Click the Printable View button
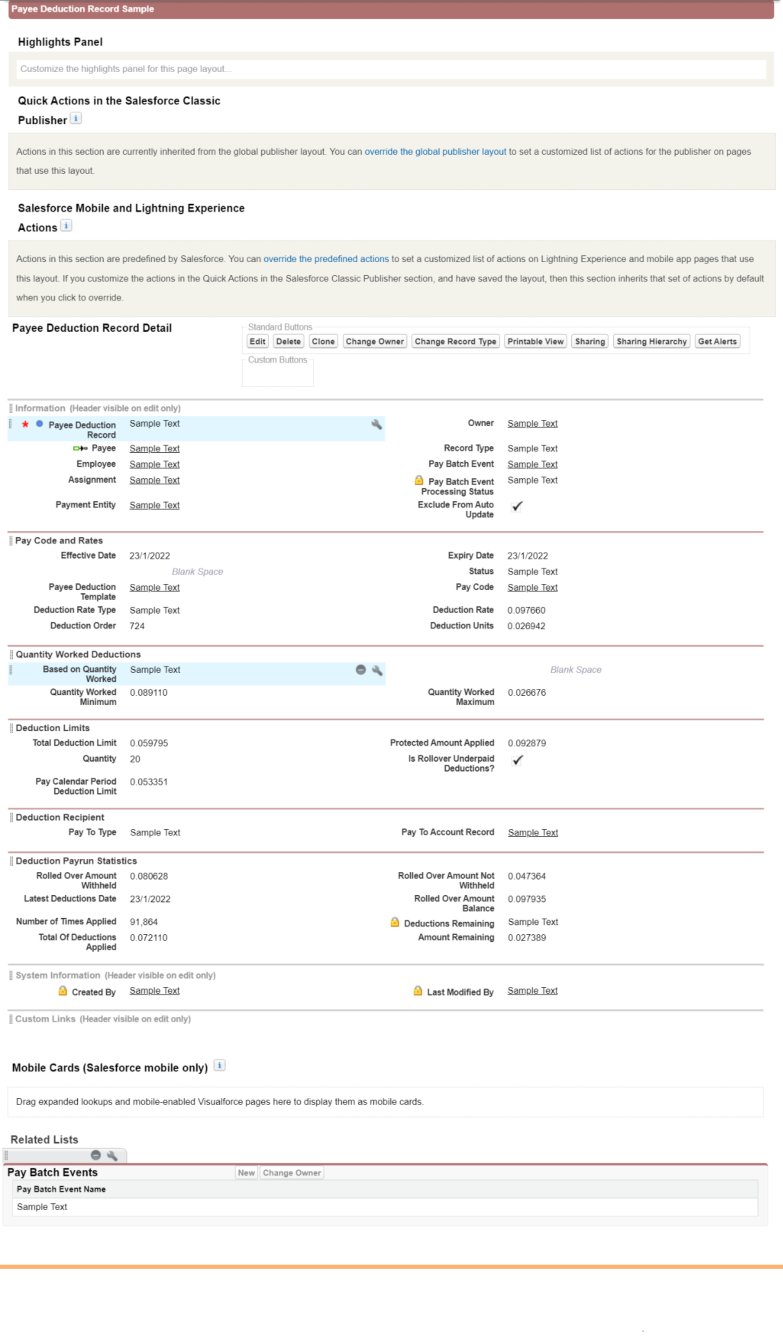 (x=536, y=342)
